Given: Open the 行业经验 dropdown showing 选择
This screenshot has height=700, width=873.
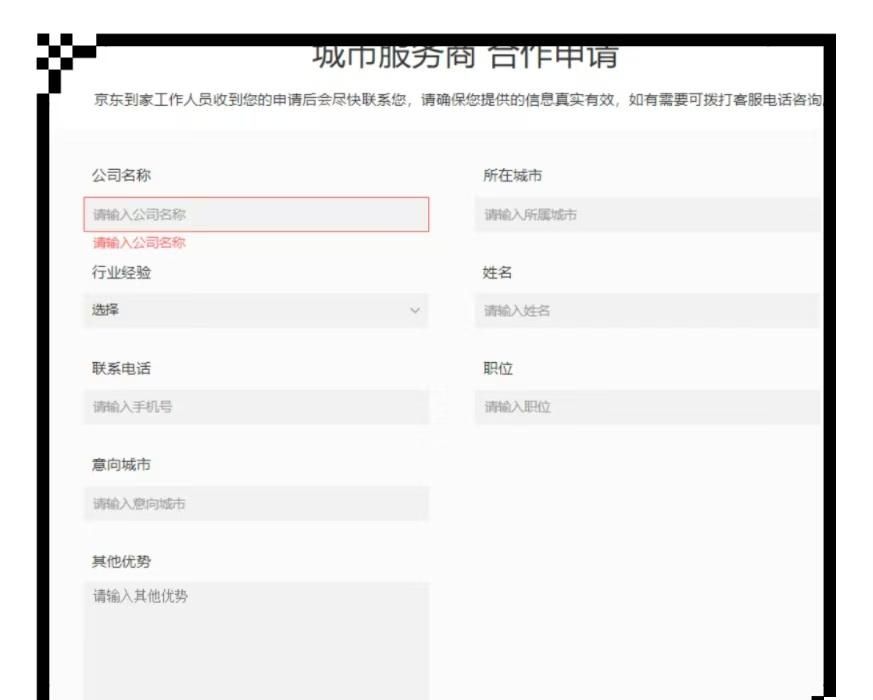Looking at the screenshot, I should click(x=256, y=311).
